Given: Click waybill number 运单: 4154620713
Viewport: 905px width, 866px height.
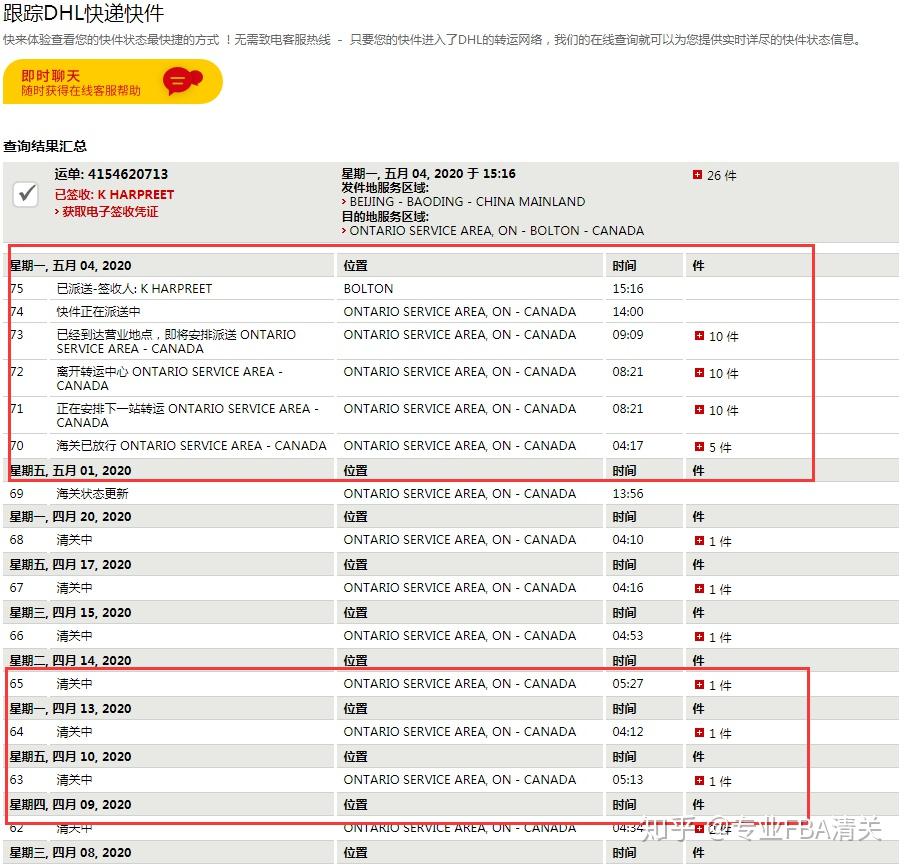Looking at the screenshot, I should tap(111, 174).
